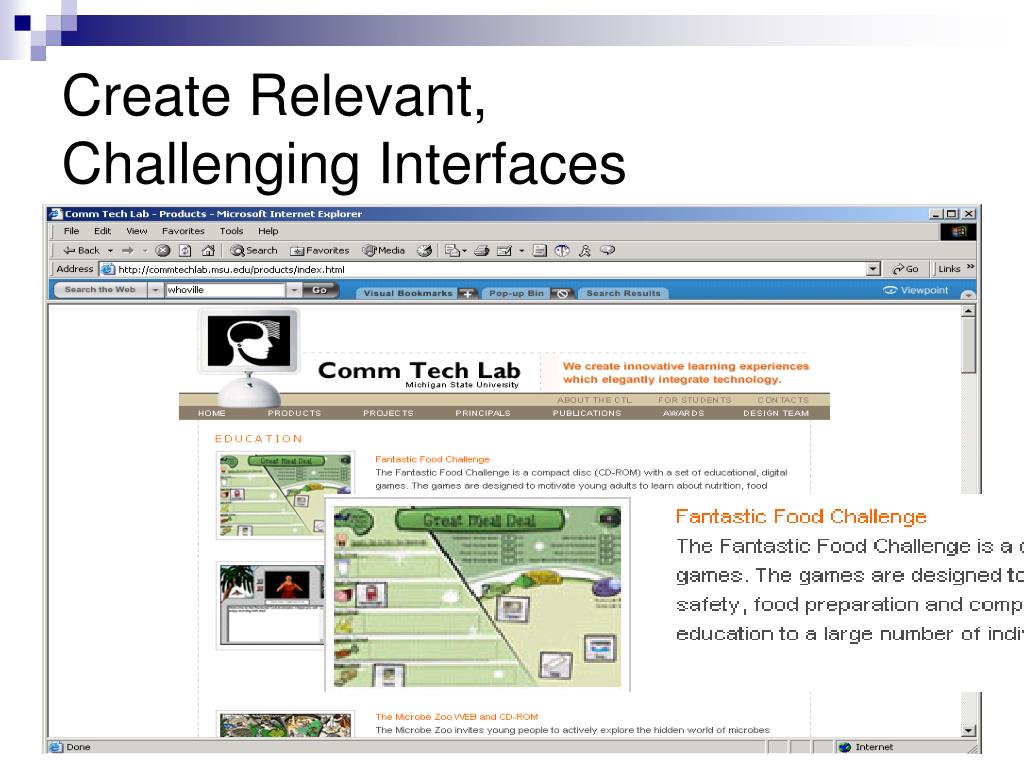Open the Search toolbar button
1024x768 pixels.
click(254, 251)
